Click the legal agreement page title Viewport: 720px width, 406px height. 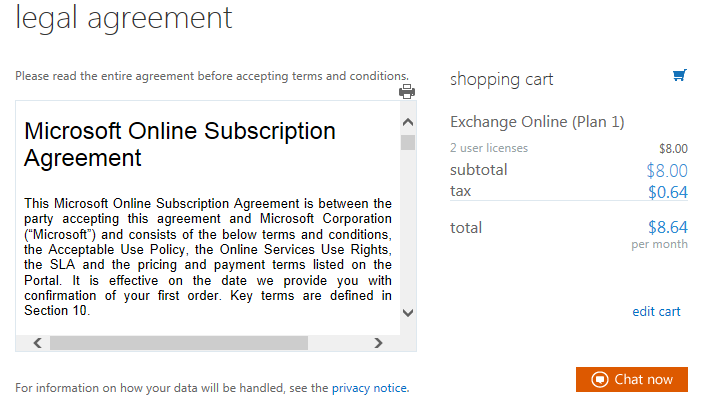click(x=124, y=17)
